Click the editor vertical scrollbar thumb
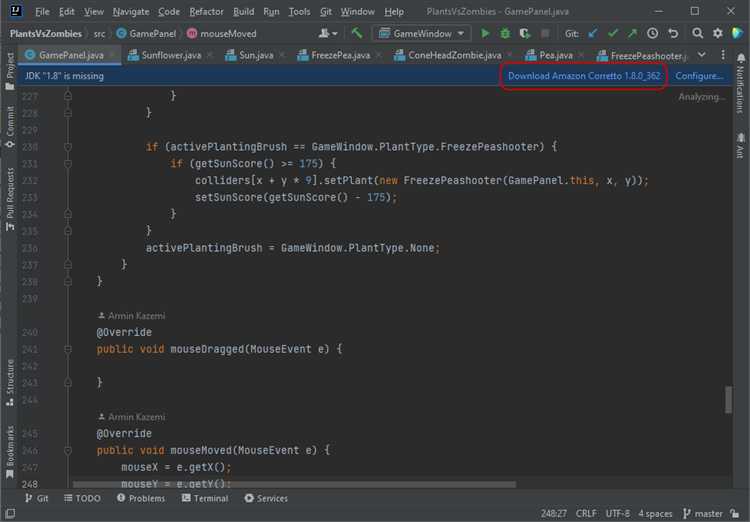The image size is (750, 522). point(728,400)
